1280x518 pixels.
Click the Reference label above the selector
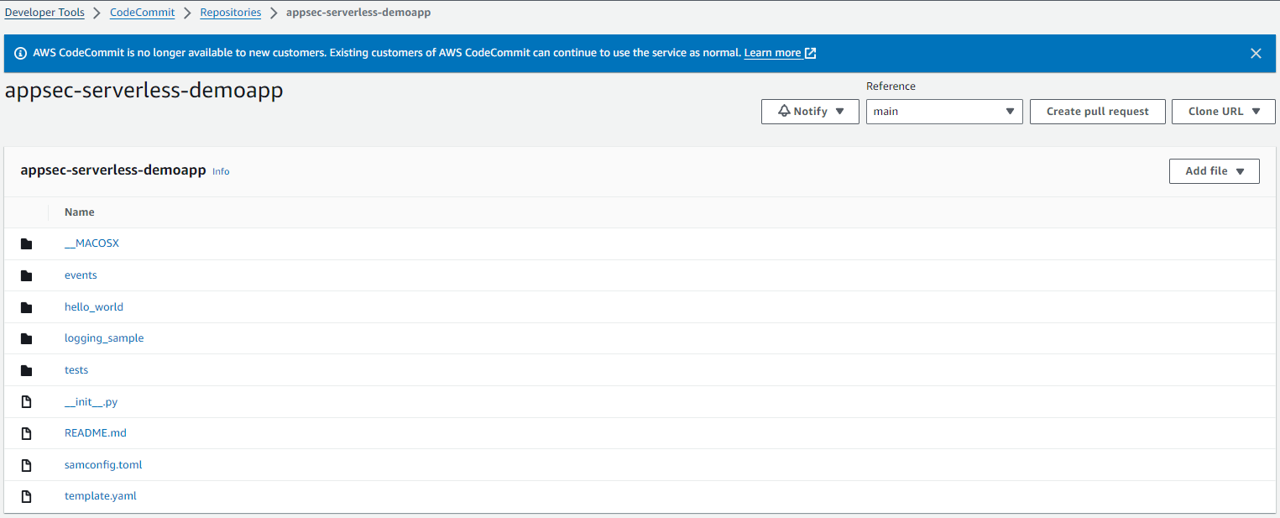(x=891, y=86)
